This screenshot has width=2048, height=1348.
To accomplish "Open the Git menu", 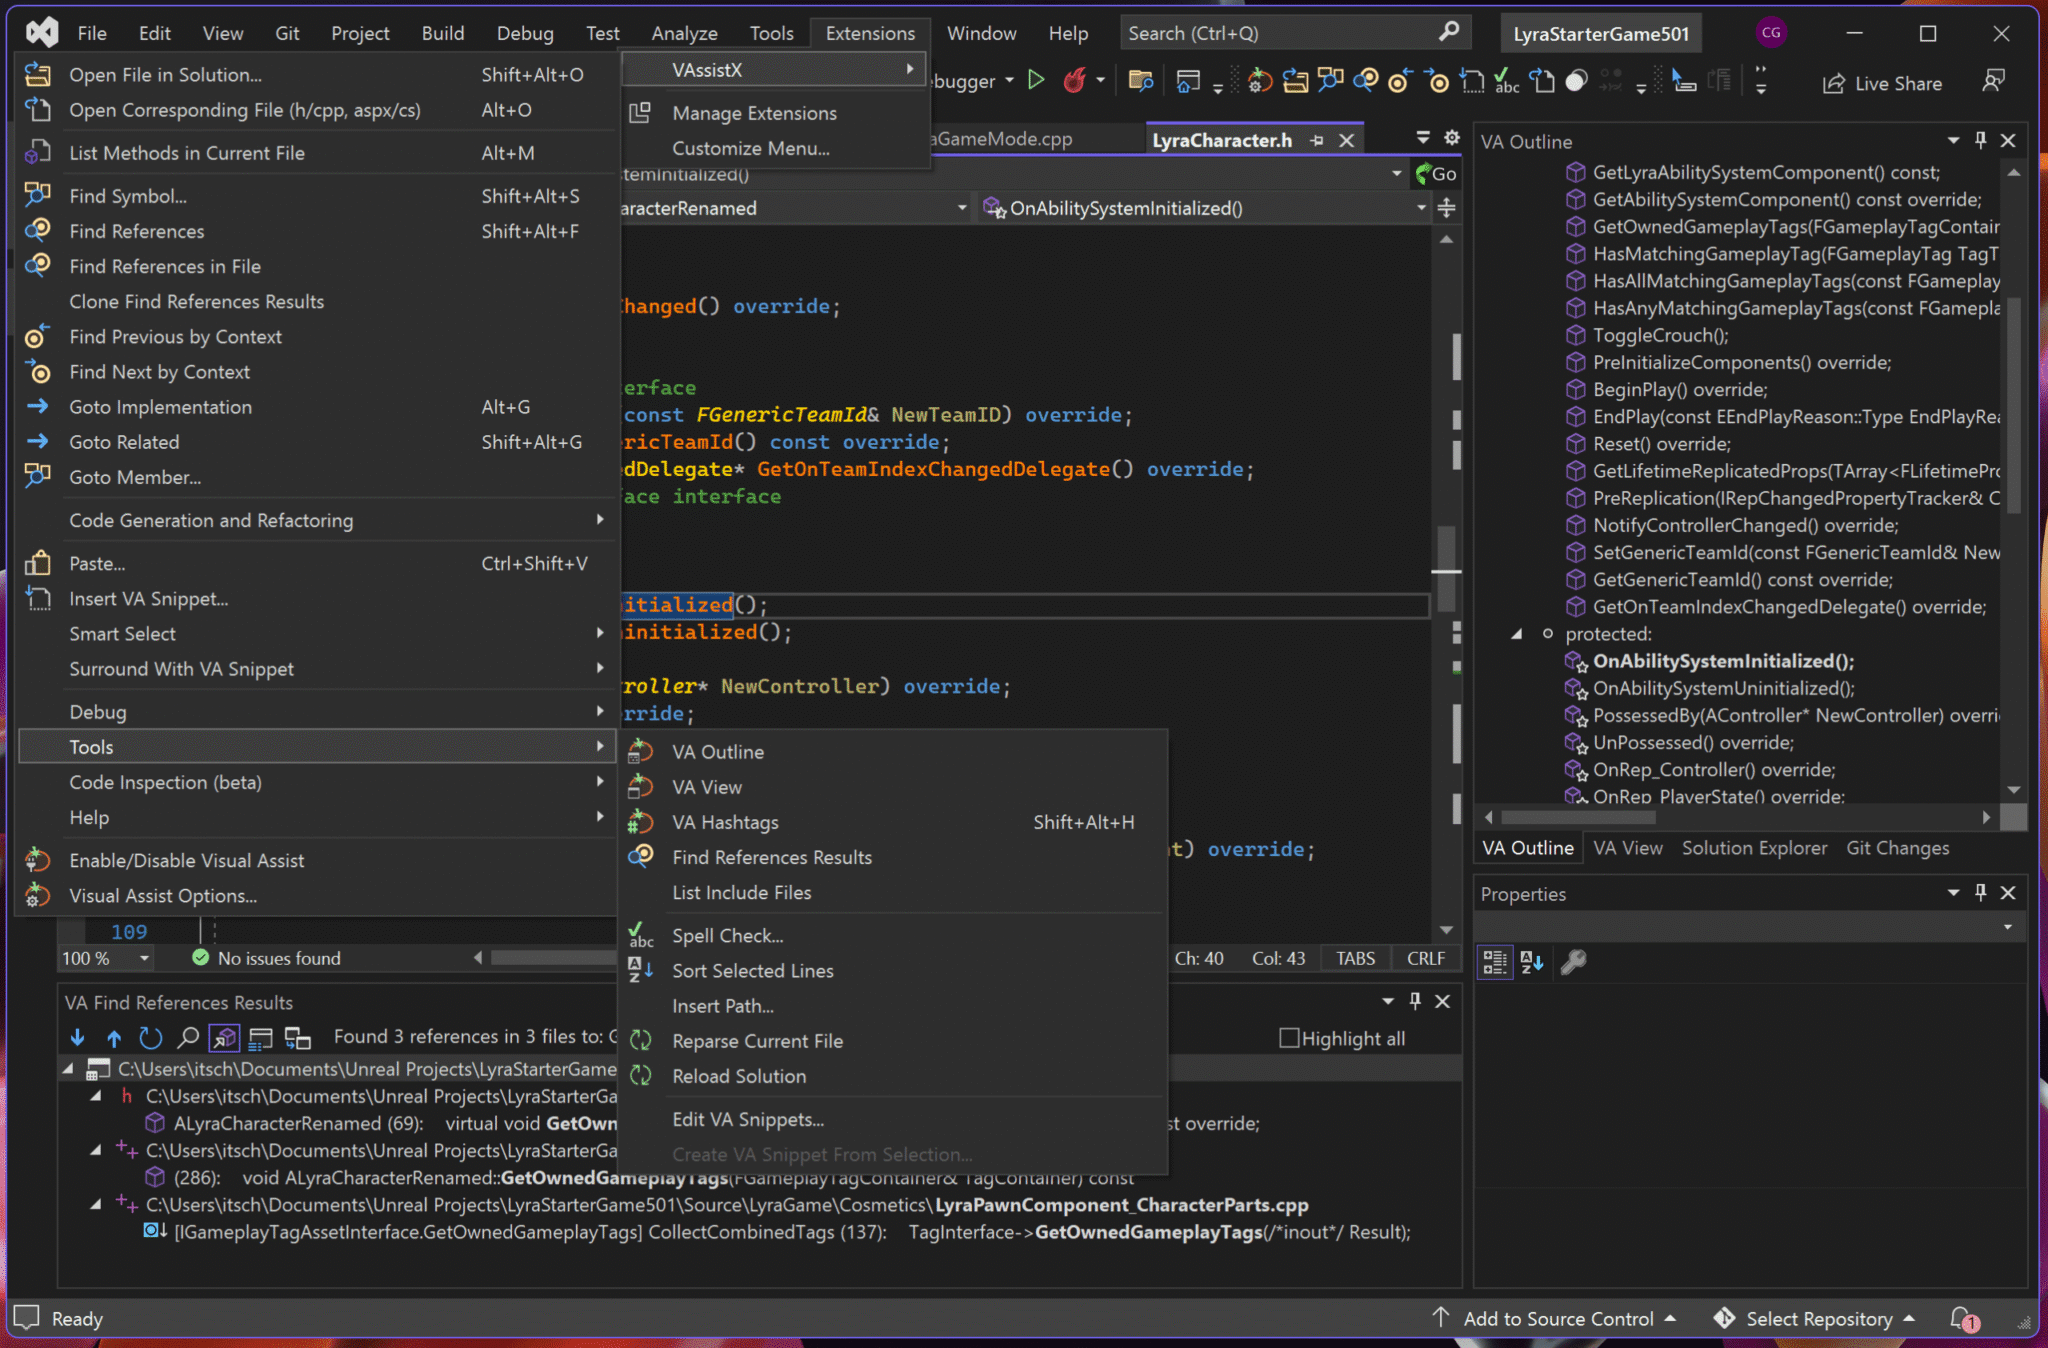I will (x=287, y=32).
